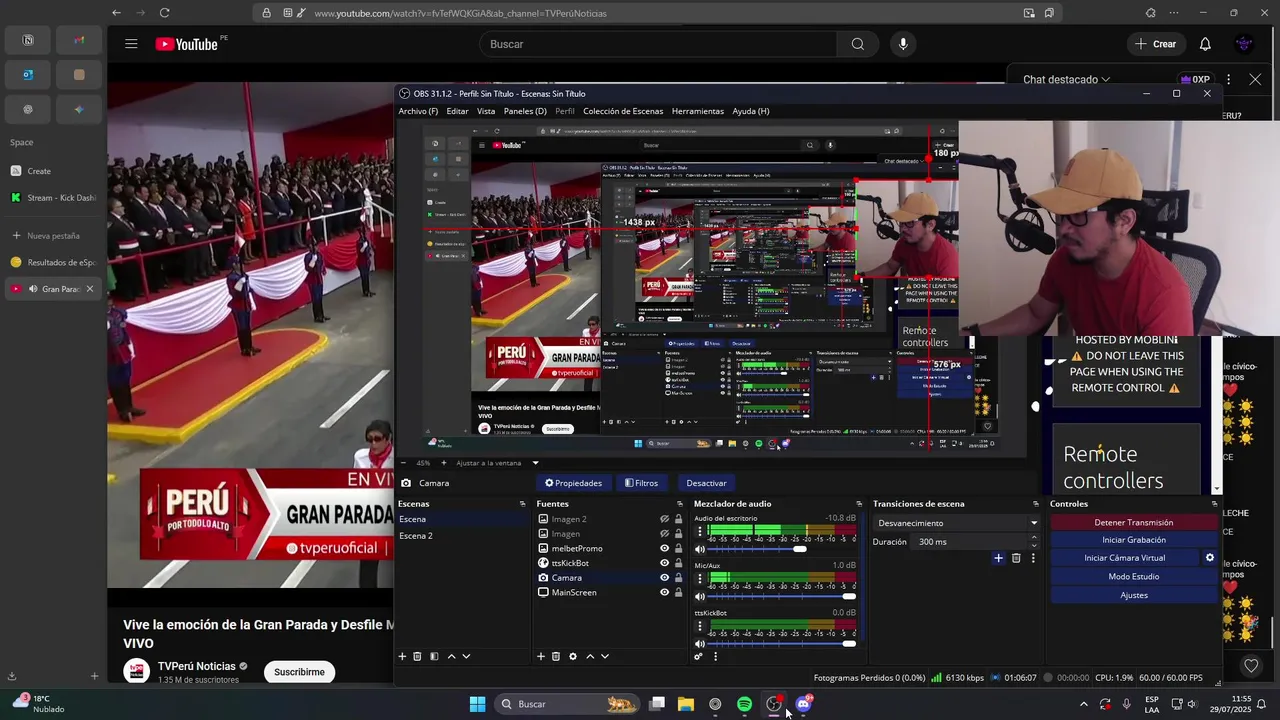Show the hidden Imagen source
Viewport: 1280px width, 720px height.
664,534
